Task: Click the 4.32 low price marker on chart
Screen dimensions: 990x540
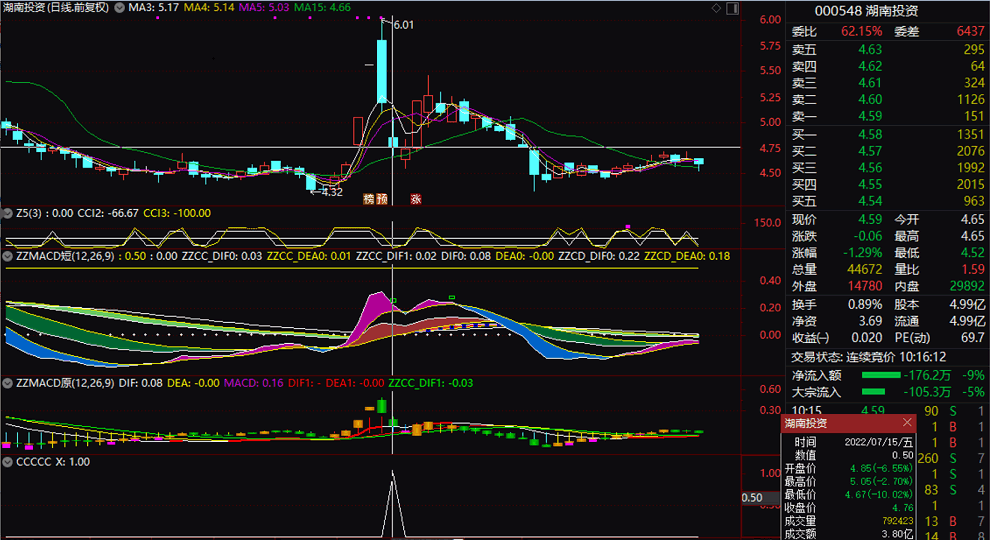Action: pyautogui.click(x=332, y=192)
